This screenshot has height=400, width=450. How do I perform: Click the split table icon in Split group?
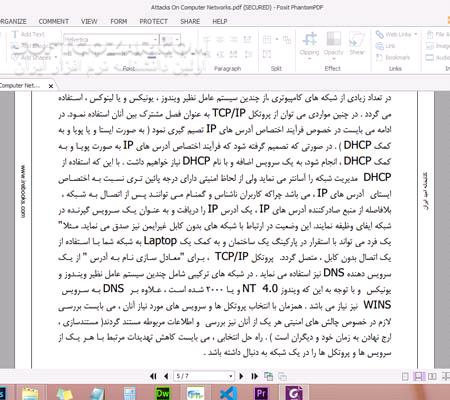(267, 40)
